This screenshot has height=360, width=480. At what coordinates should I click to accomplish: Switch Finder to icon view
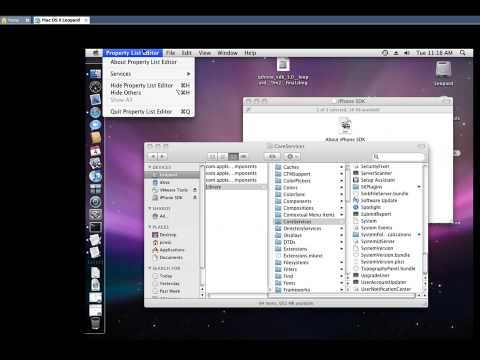coord(212,156)
